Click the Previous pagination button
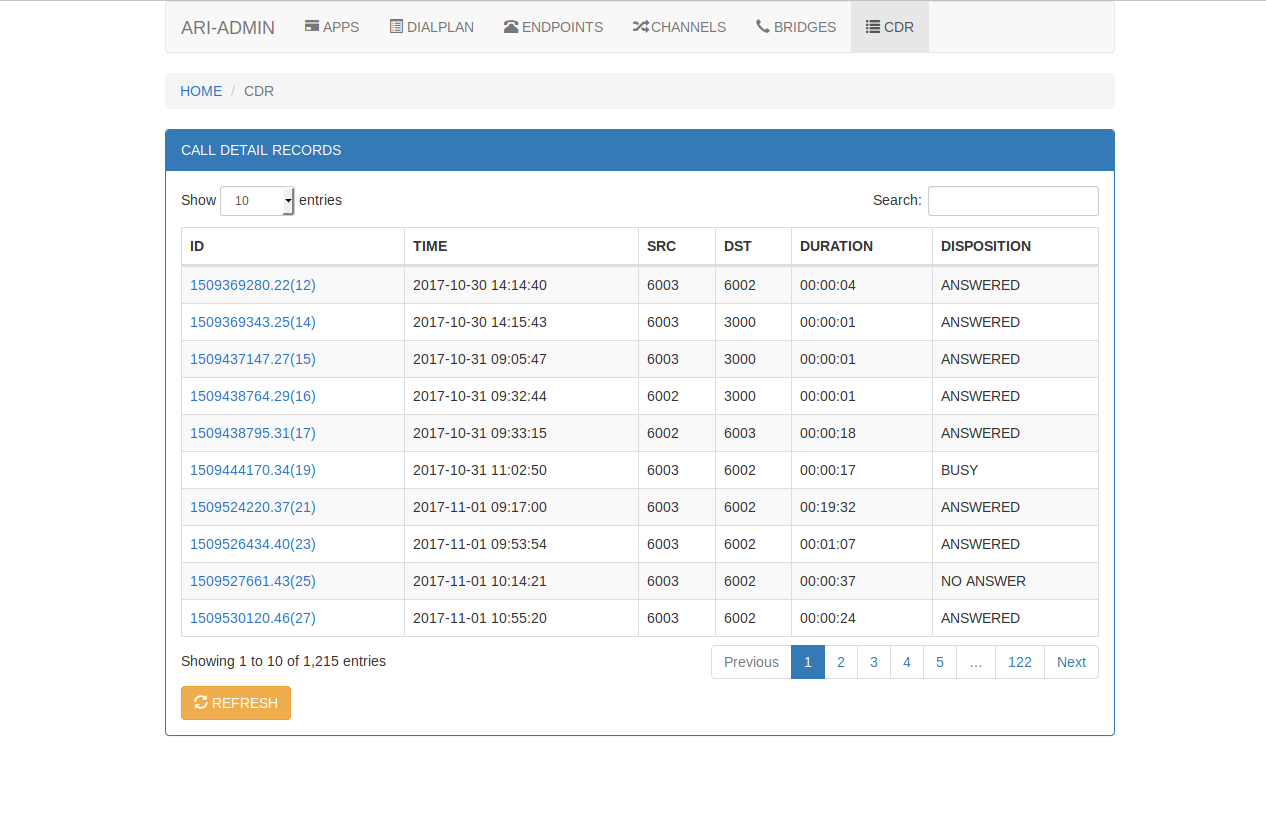This screenshot has height=823, width=1266. click(751, 662)
